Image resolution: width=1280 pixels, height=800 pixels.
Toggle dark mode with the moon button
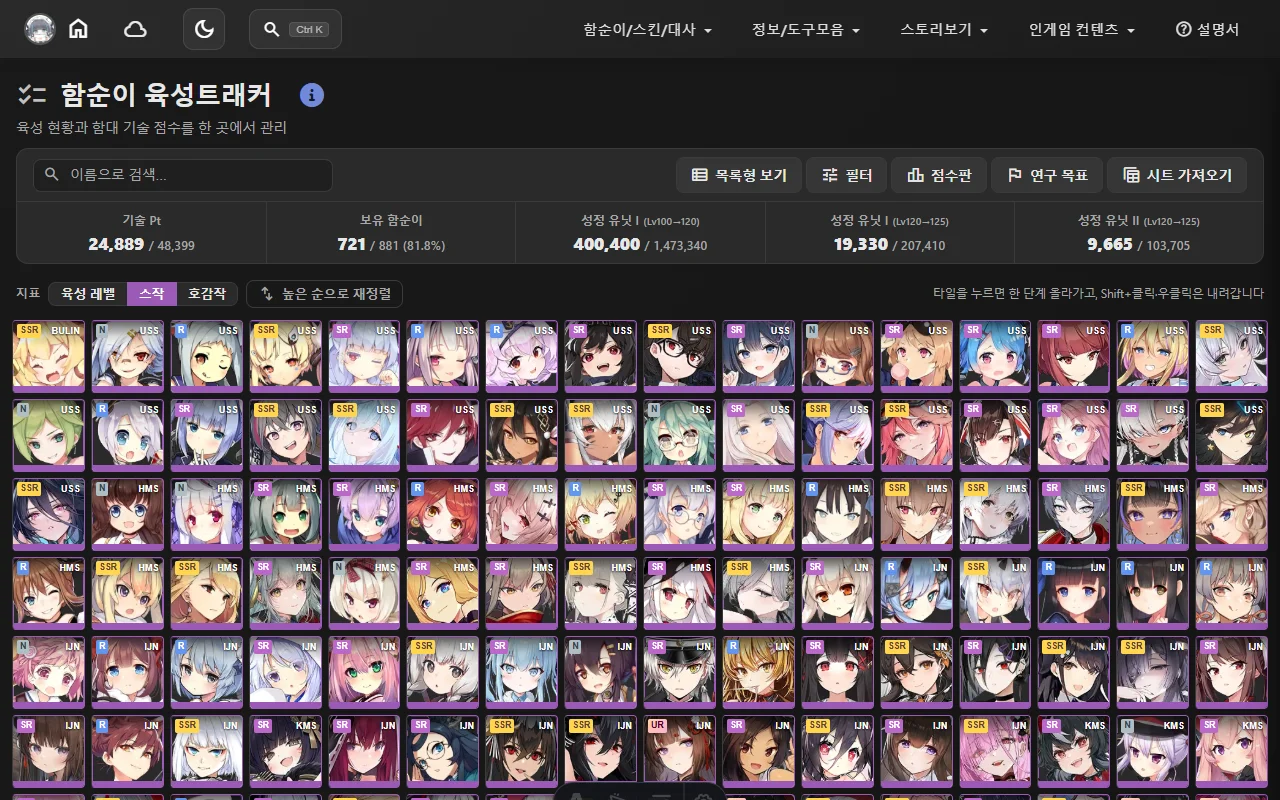pyautogui.click(x=204, y=29)
